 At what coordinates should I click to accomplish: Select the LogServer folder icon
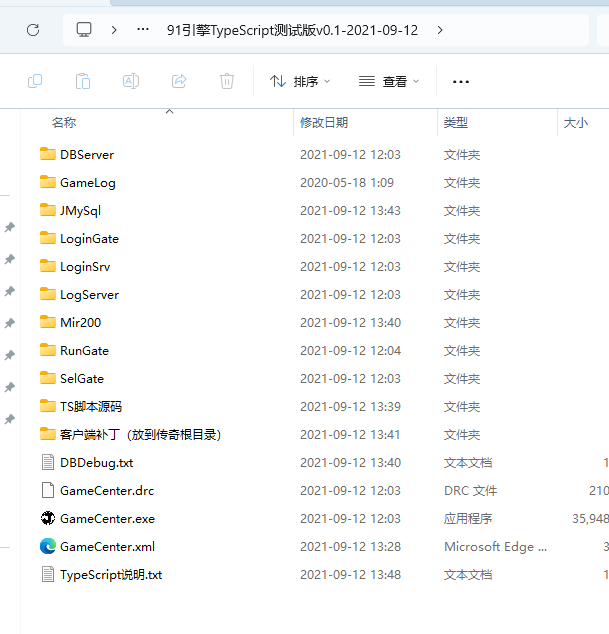(x=48, y=294)
